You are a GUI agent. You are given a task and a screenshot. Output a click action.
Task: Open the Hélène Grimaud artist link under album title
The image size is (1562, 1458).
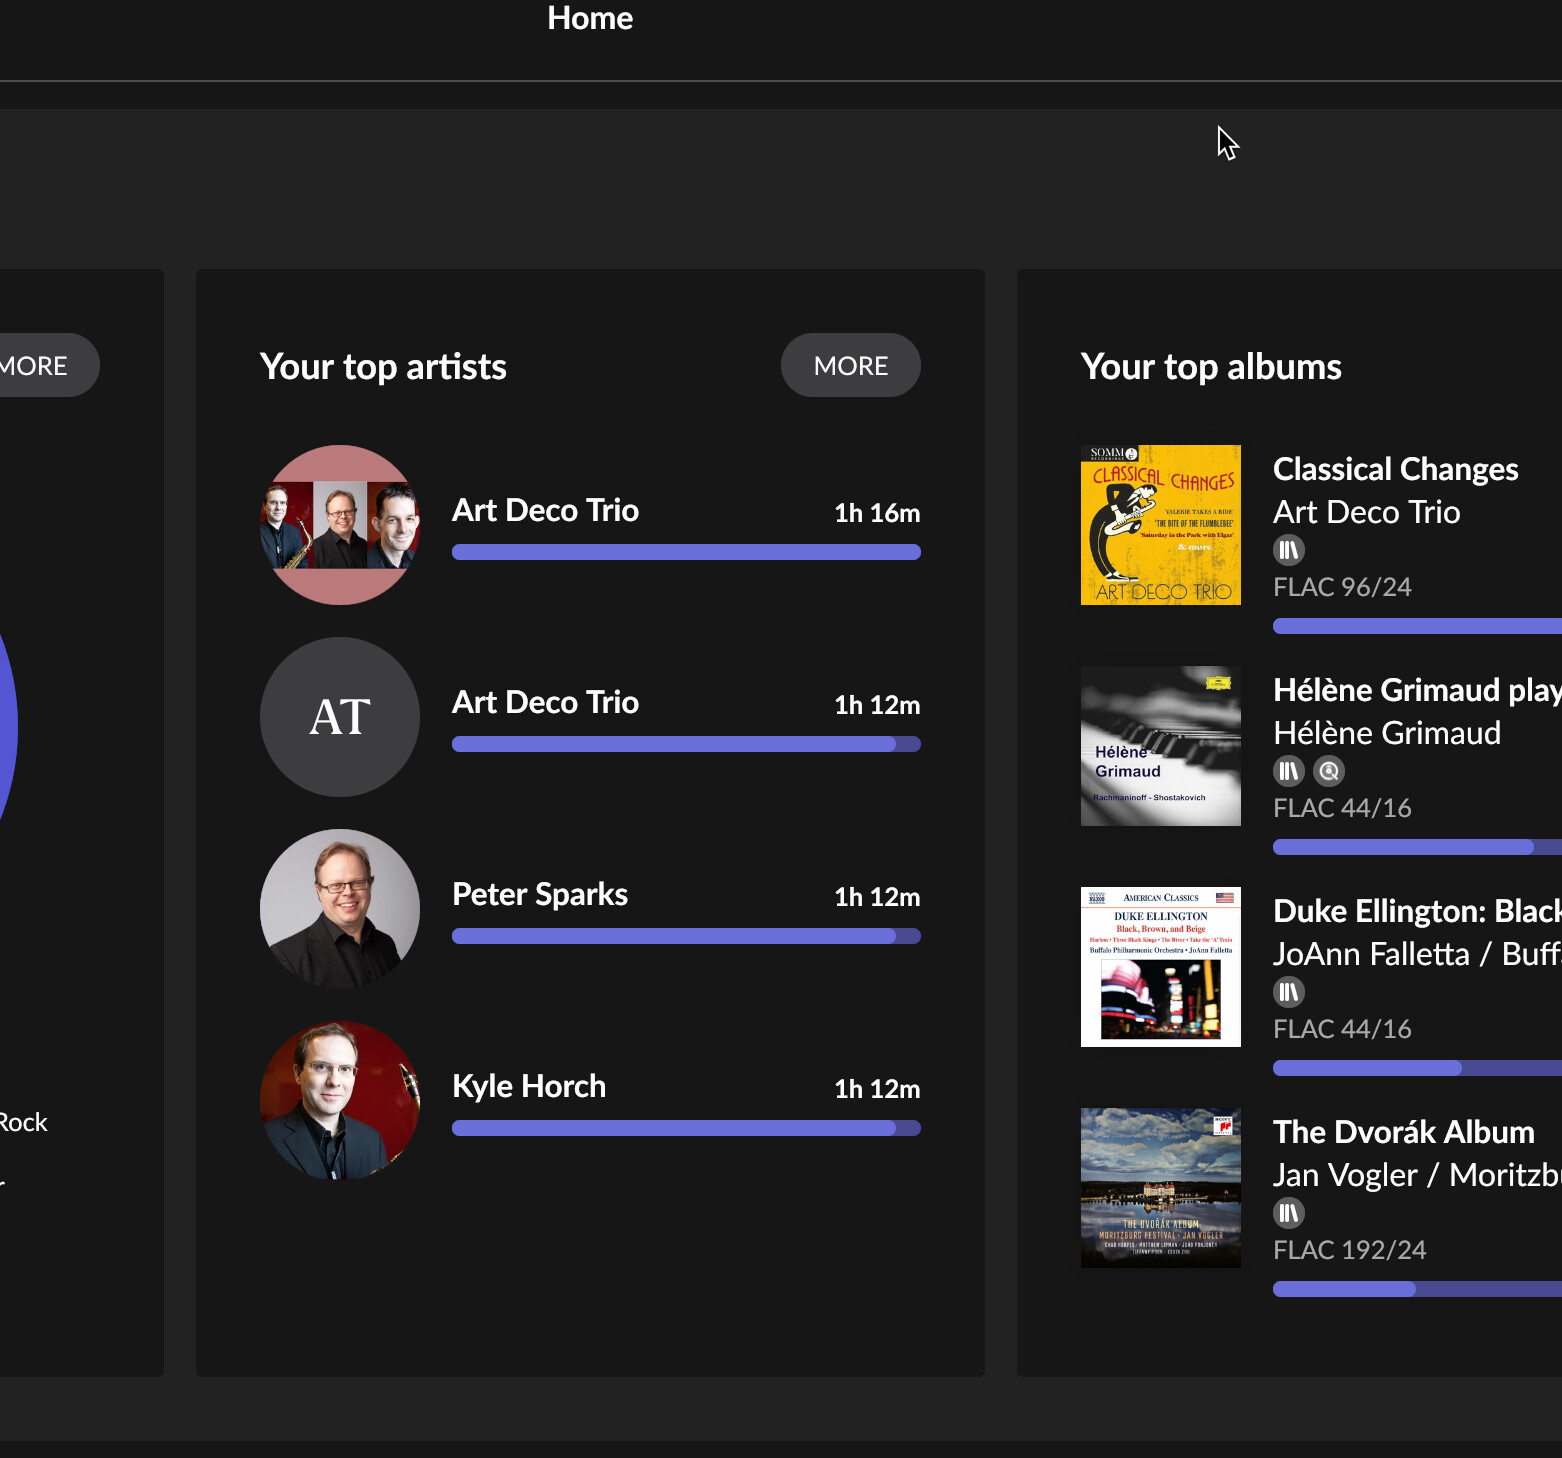coord(1386,734)
